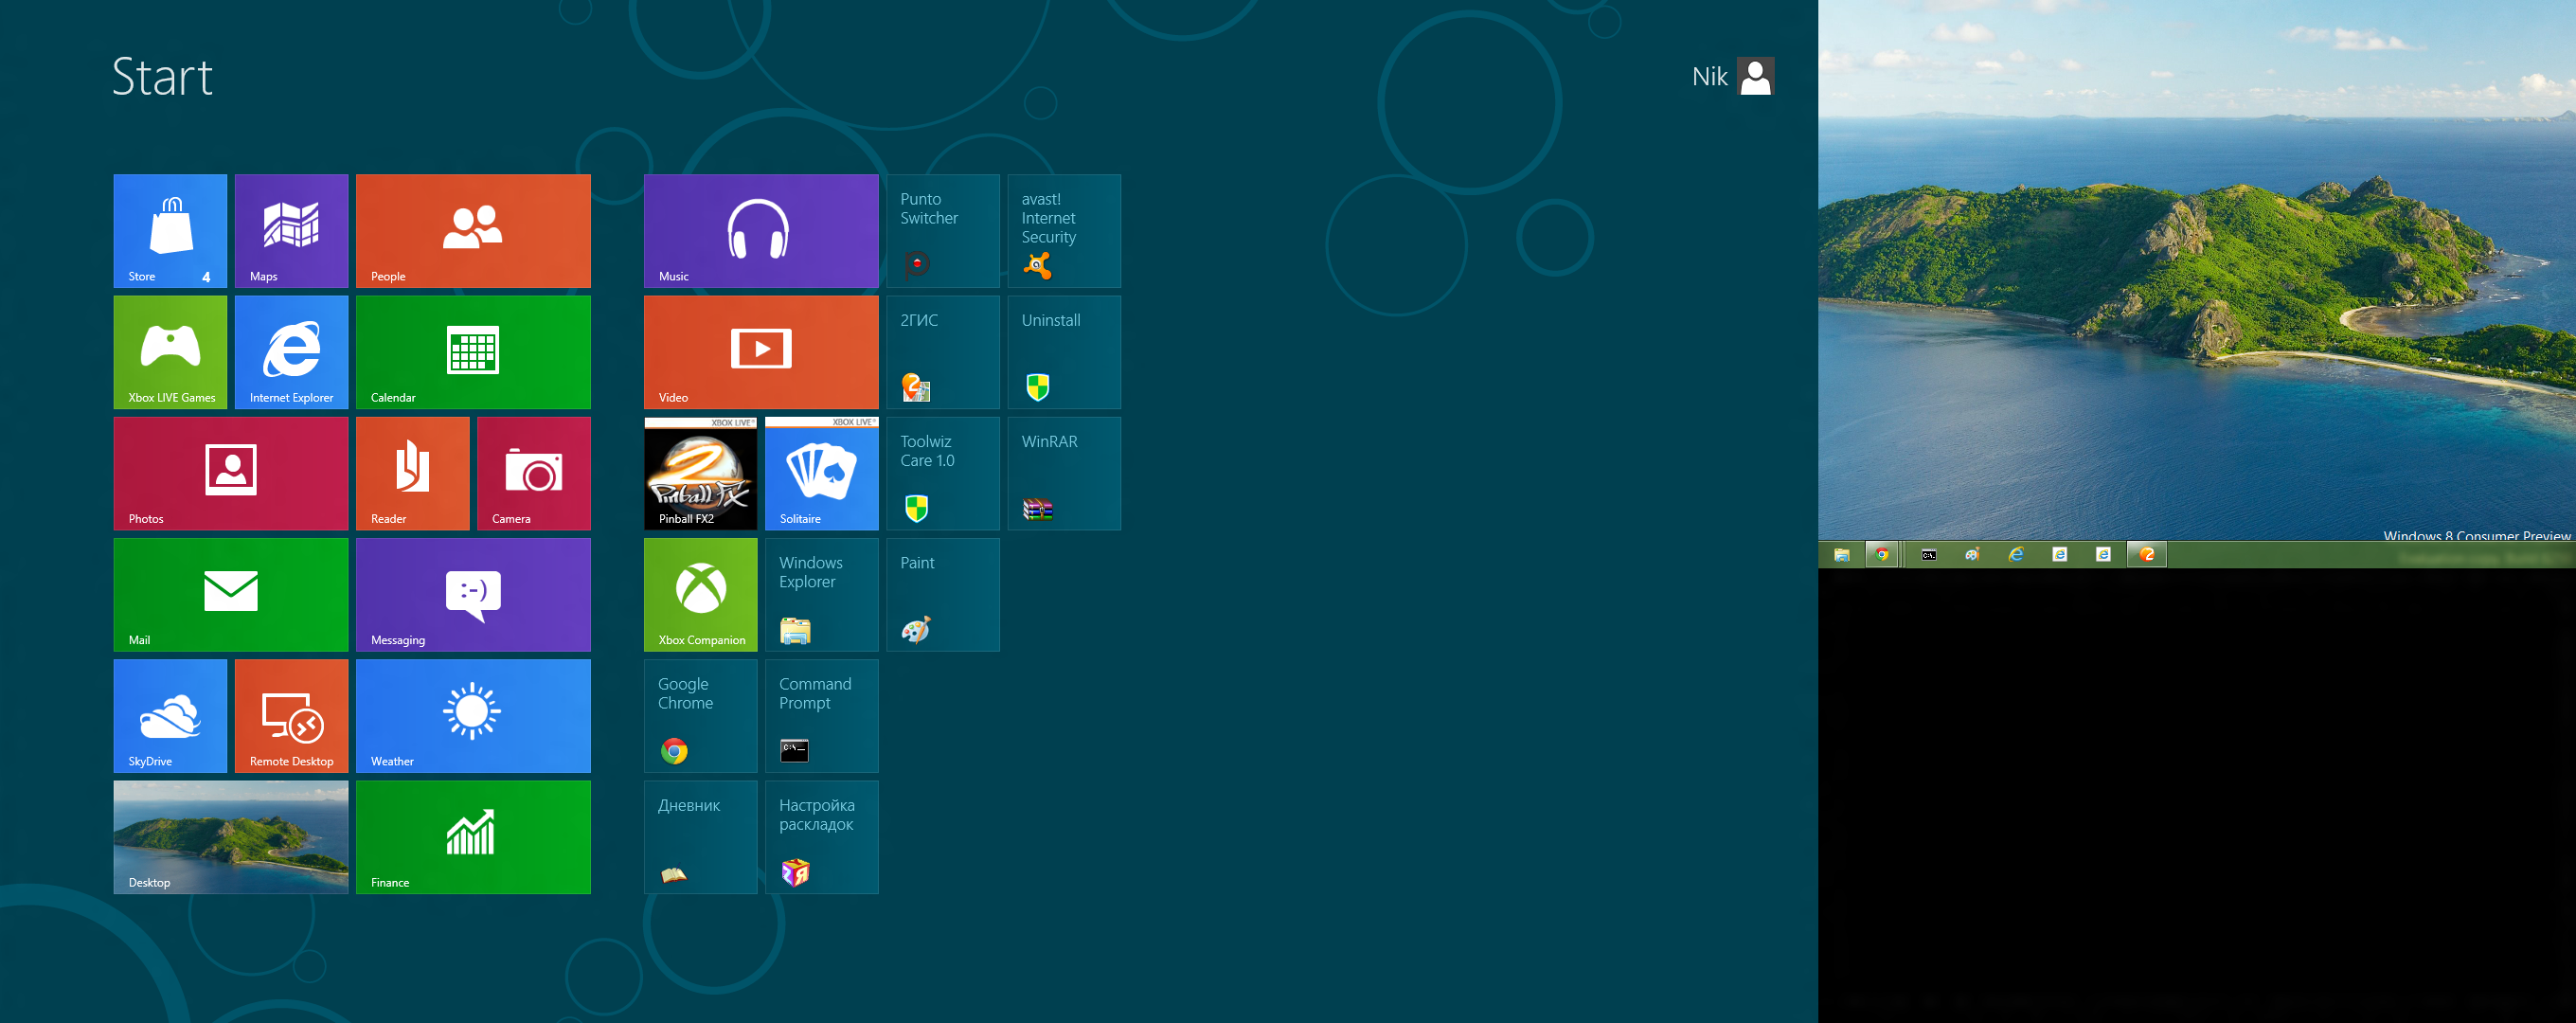The width and height of the screenshot is (2576, 1023).
Task: Open the Solitaire tile
Action: pos(822,473)
